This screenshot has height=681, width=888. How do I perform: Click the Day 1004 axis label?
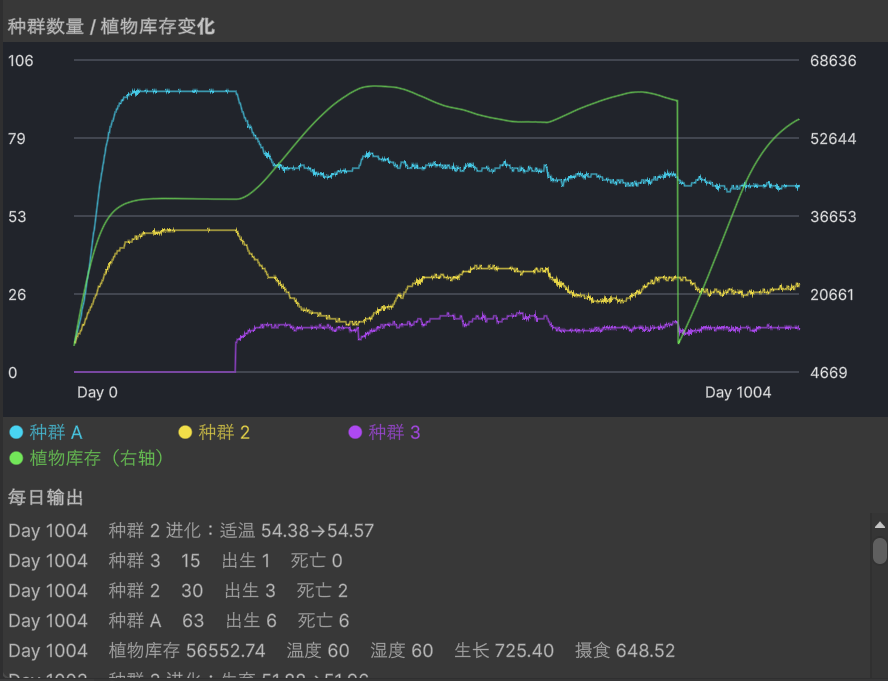click(x=738, y=392)
